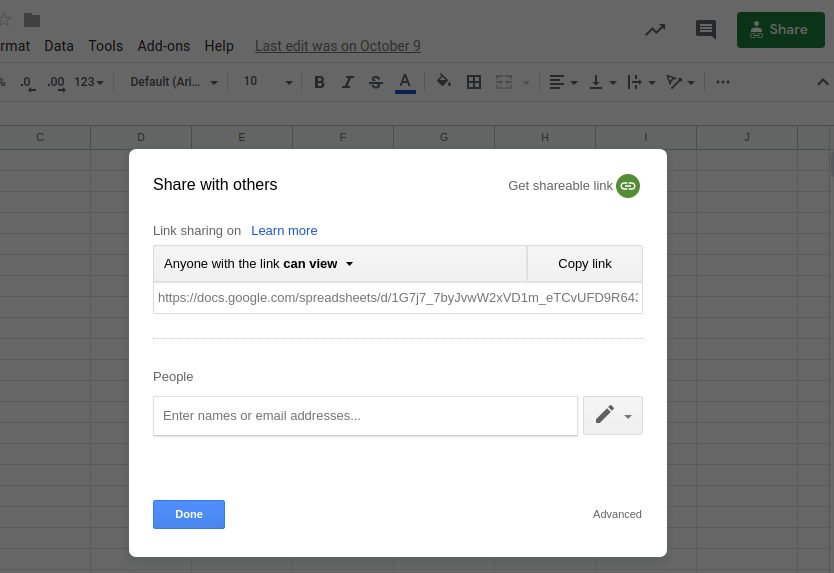Toggle bold formatting in toolbar
834x573 pixels.
[319, 82]
